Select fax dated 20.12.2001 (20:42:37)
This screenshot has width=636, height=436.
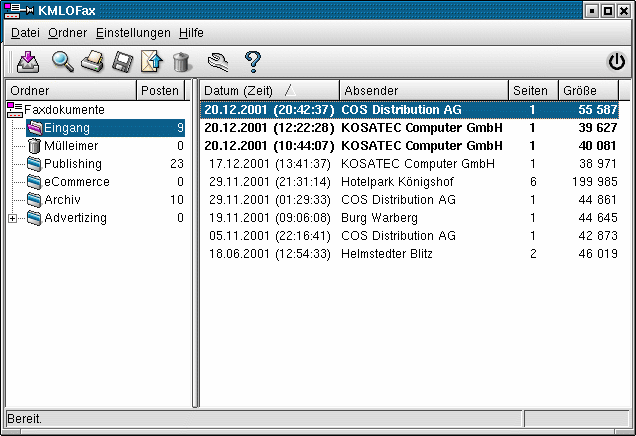[410, 110]
